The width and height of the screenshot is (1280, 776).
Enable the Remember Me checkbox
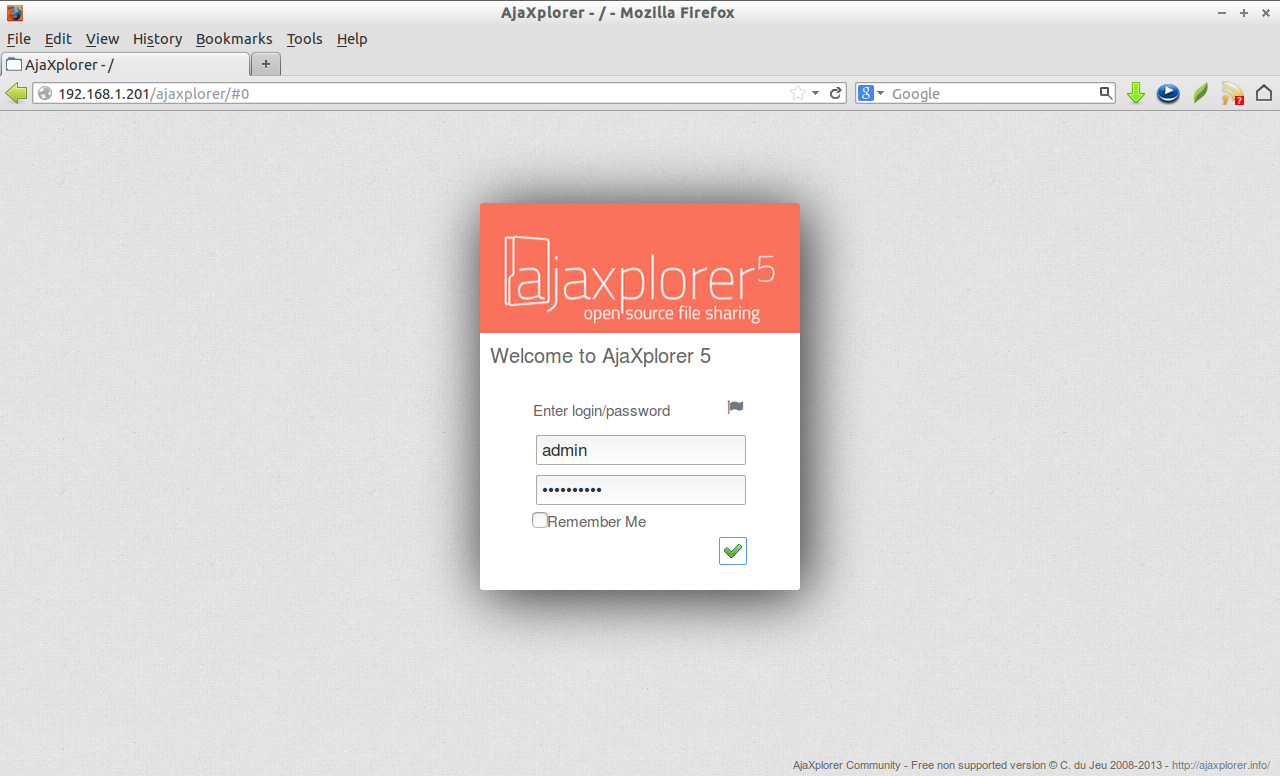pos(540,520)
